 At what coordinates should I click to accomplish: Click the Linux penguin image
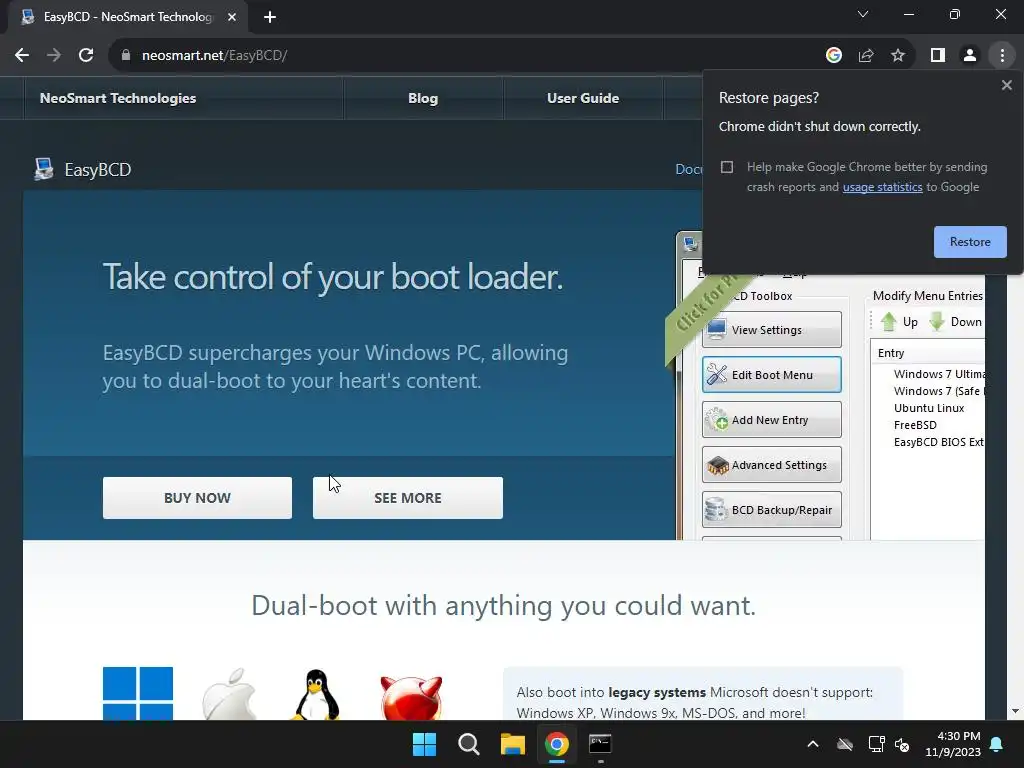click(316, 694)
